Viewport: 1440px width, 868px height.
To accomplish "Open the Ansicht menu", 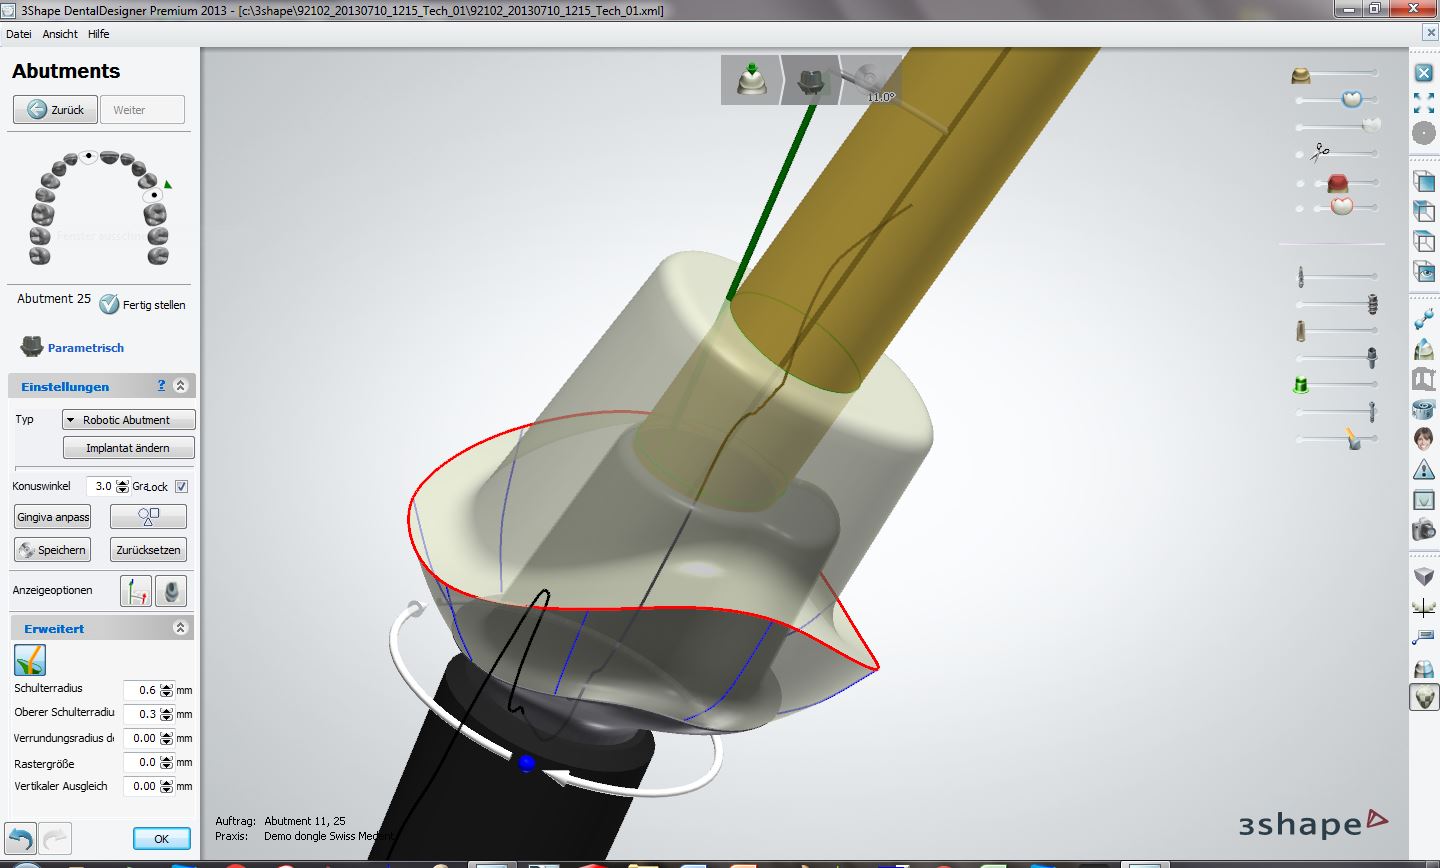I will click(60, 34).
